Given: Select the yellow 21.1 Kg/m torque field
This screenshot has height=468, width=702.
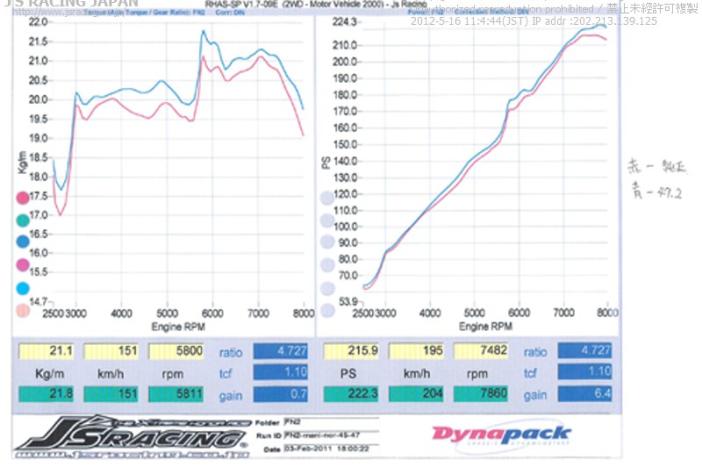Looking at the screenshot, I should pos(44,352).
